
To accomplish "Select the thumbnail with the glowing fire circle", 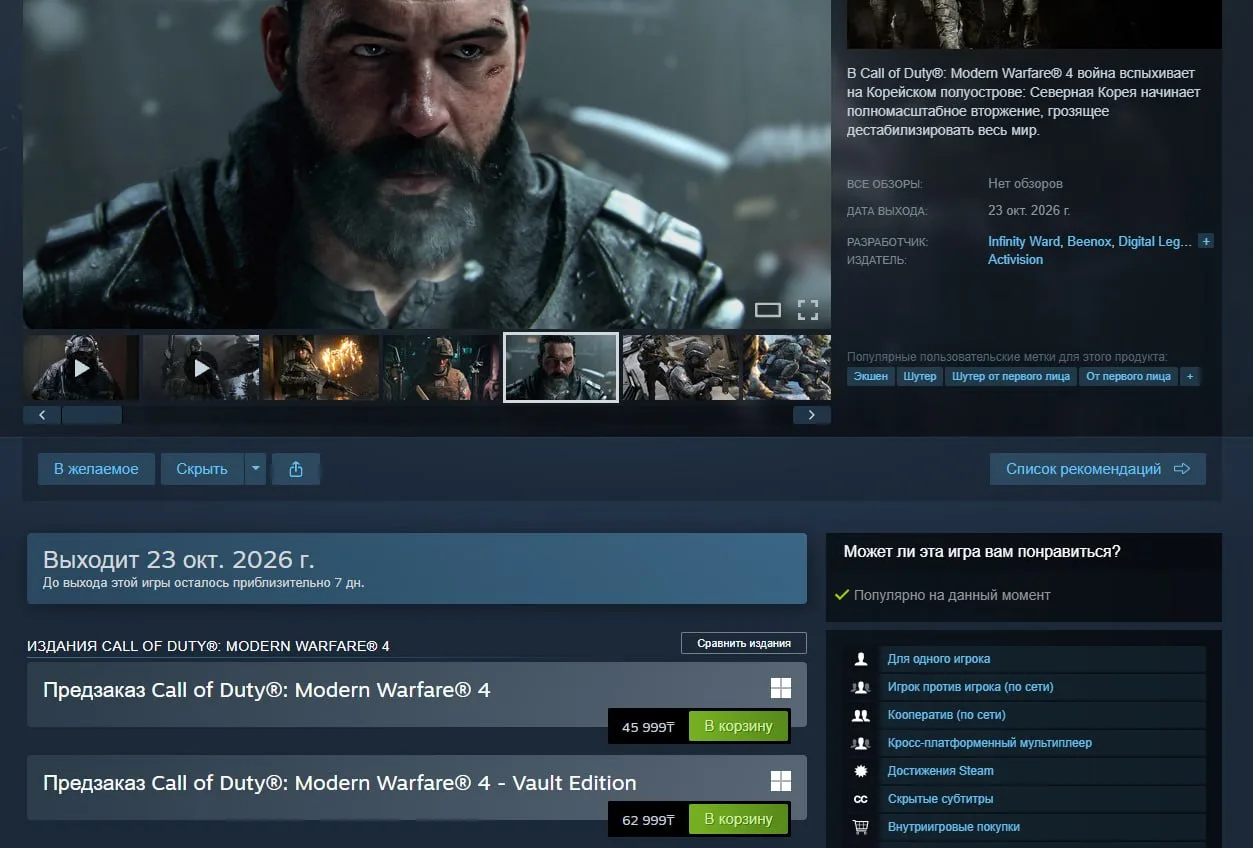I will click(321, 368).
